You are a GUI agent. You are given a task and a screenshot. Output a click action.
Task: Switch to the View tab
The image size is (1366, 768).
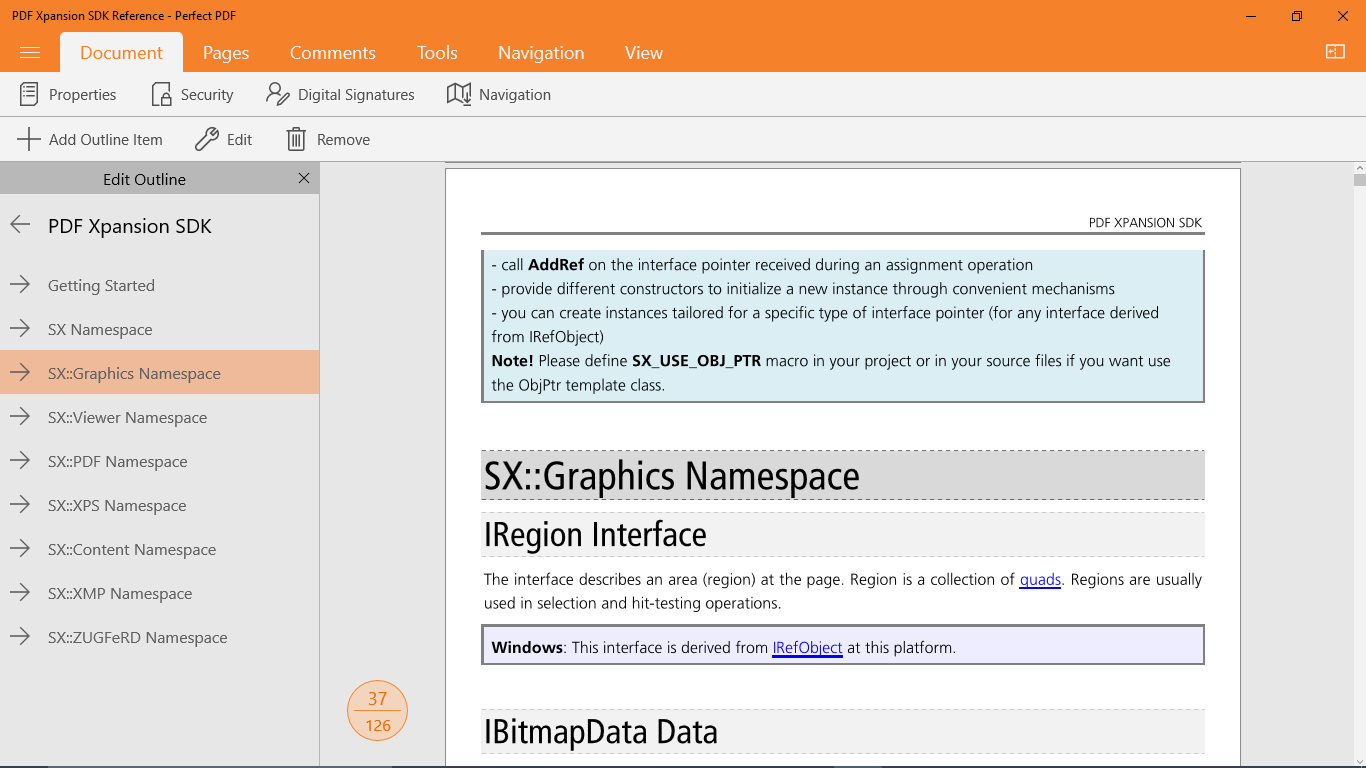click(x=644, y=53)
